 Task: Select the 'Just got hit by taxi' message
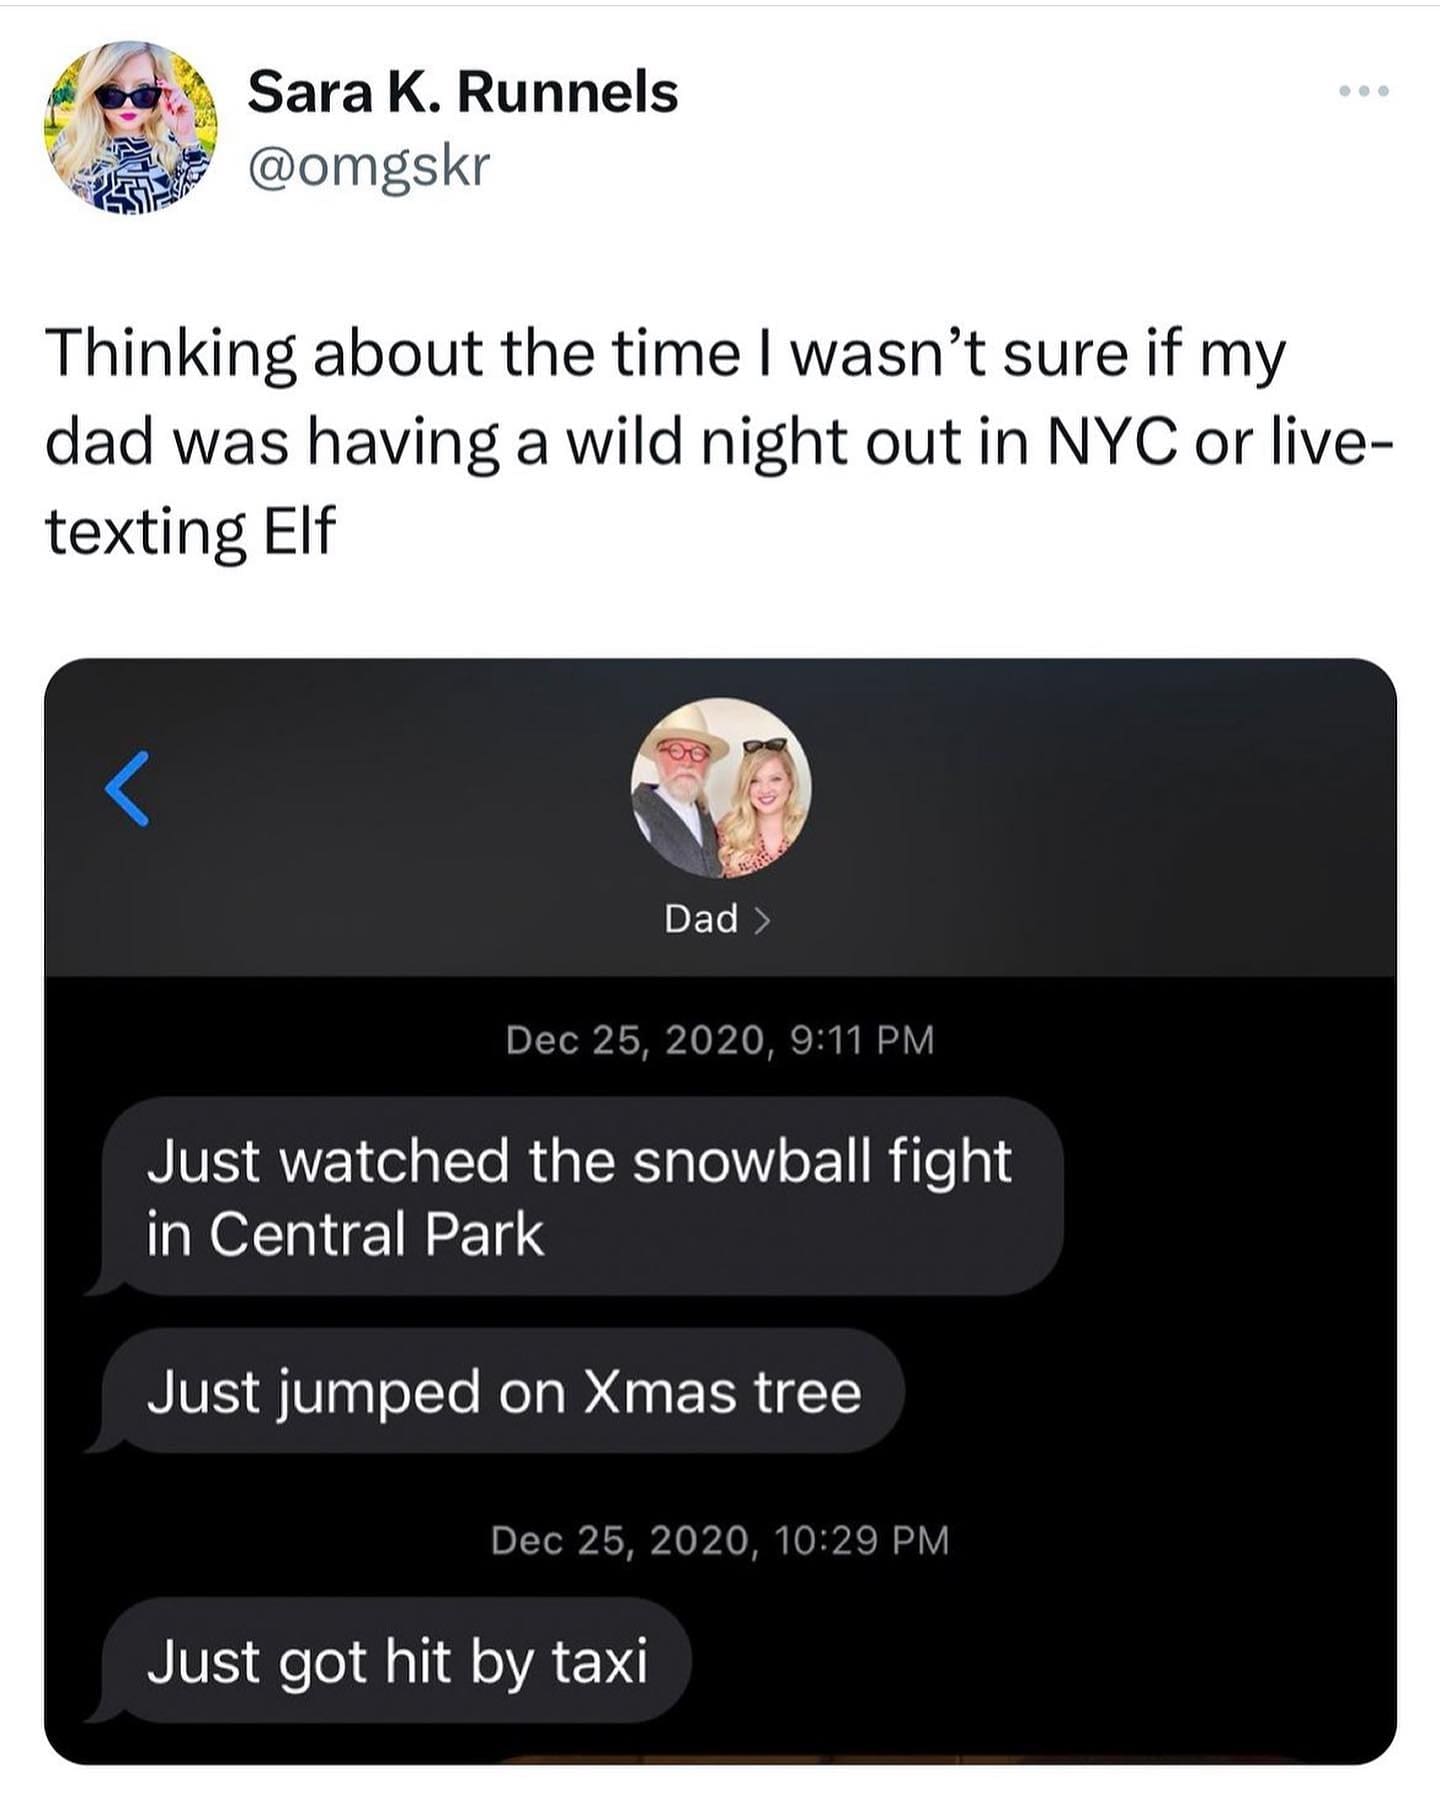(x=397, y=1661)
